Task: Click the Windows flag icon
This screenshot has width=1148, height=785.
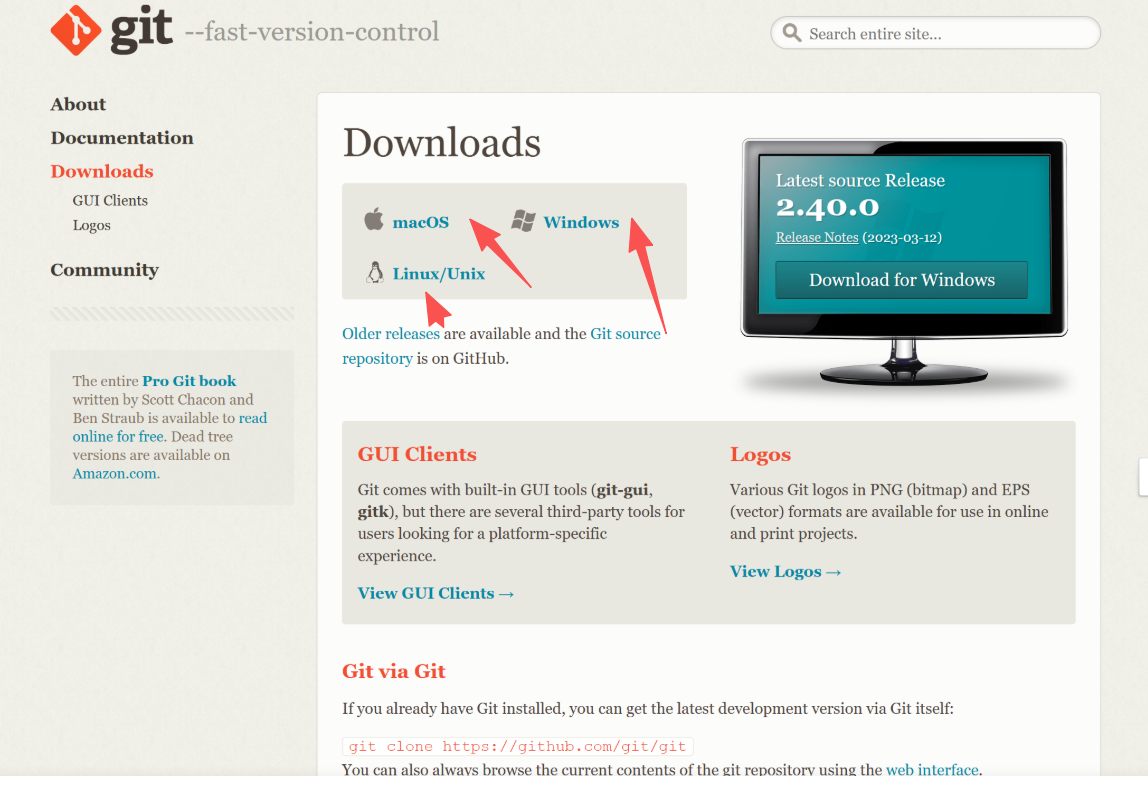Action: point(523,220)
